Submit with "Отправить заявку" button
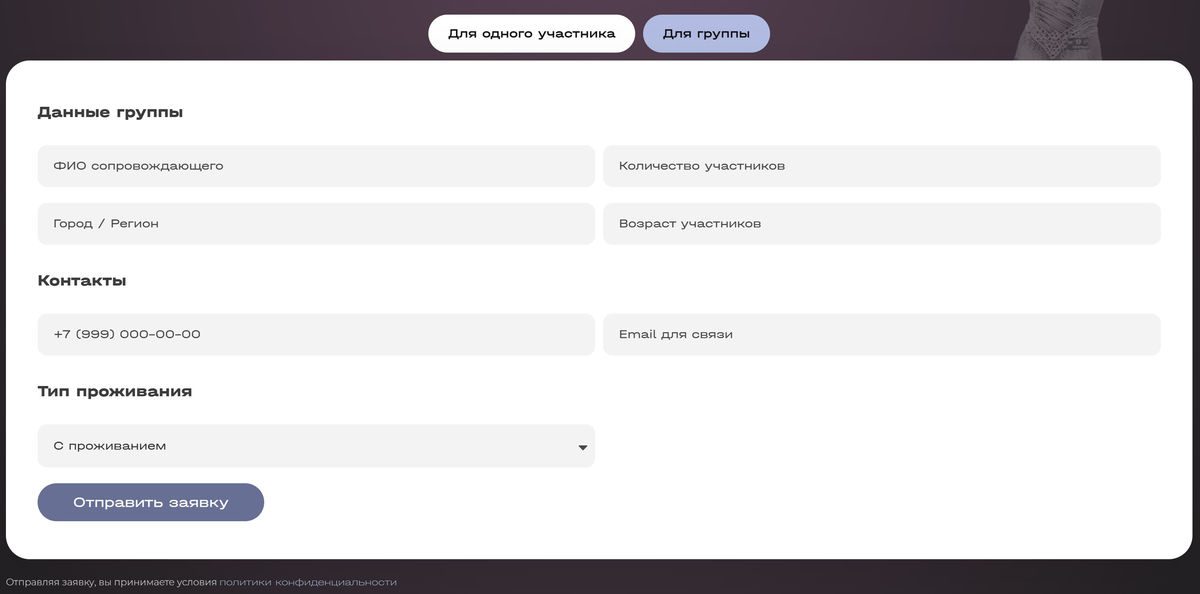The height and width of the screenshot is (594, 1200). (x=151, y=502)
